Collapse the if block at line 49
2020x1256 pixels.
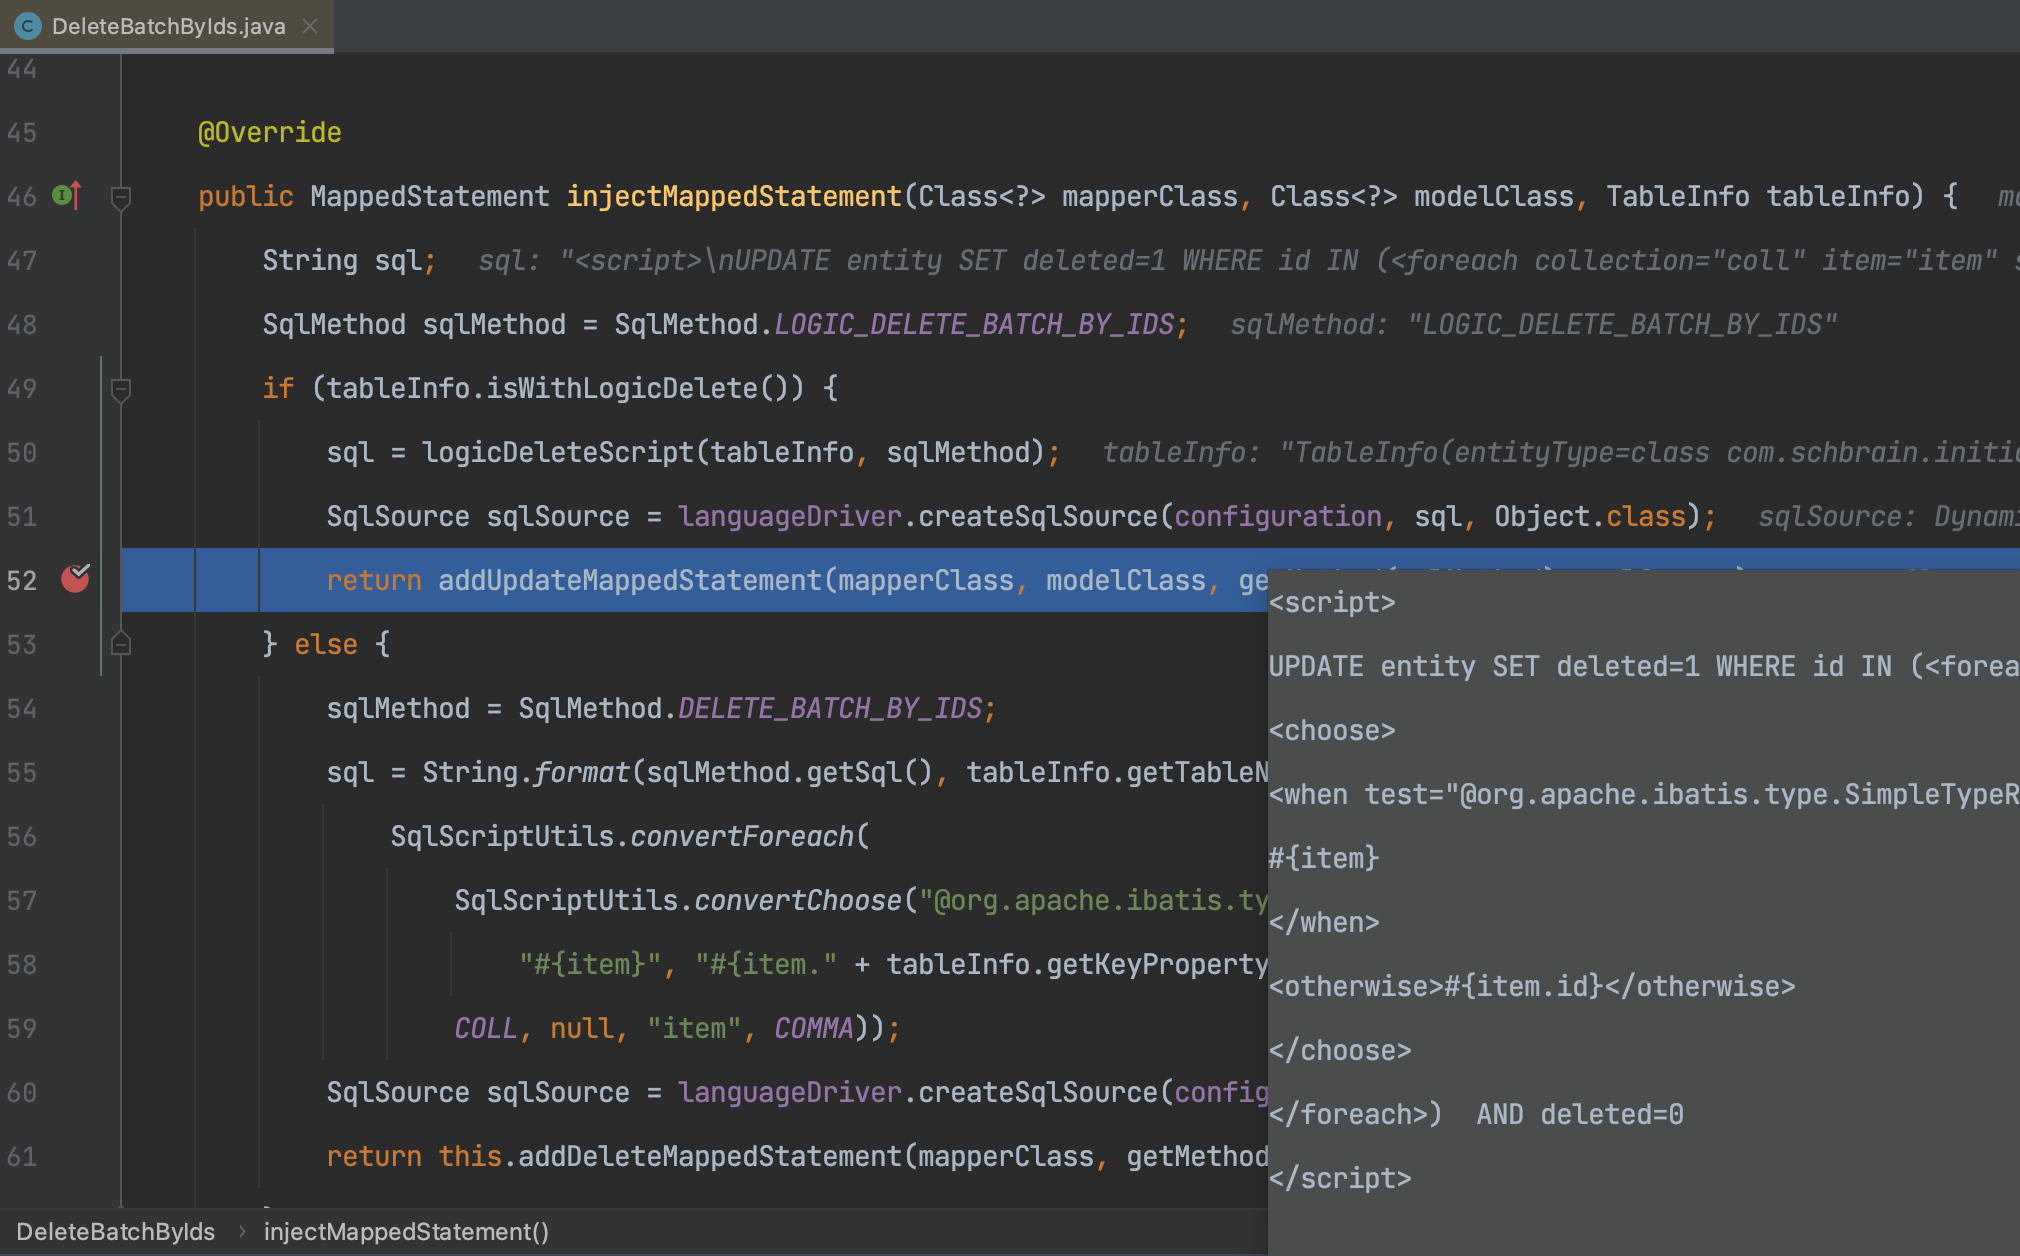click(x=121, y=389)
